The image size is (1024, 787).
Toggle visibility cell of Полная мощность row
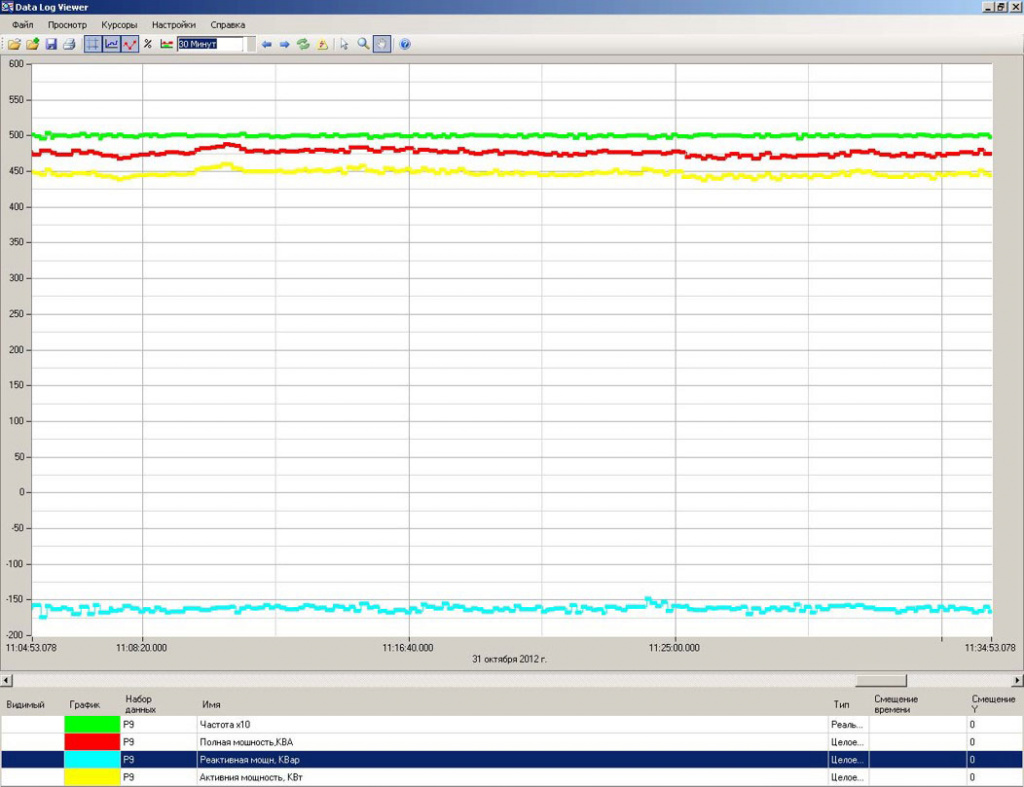coord(33,742)
